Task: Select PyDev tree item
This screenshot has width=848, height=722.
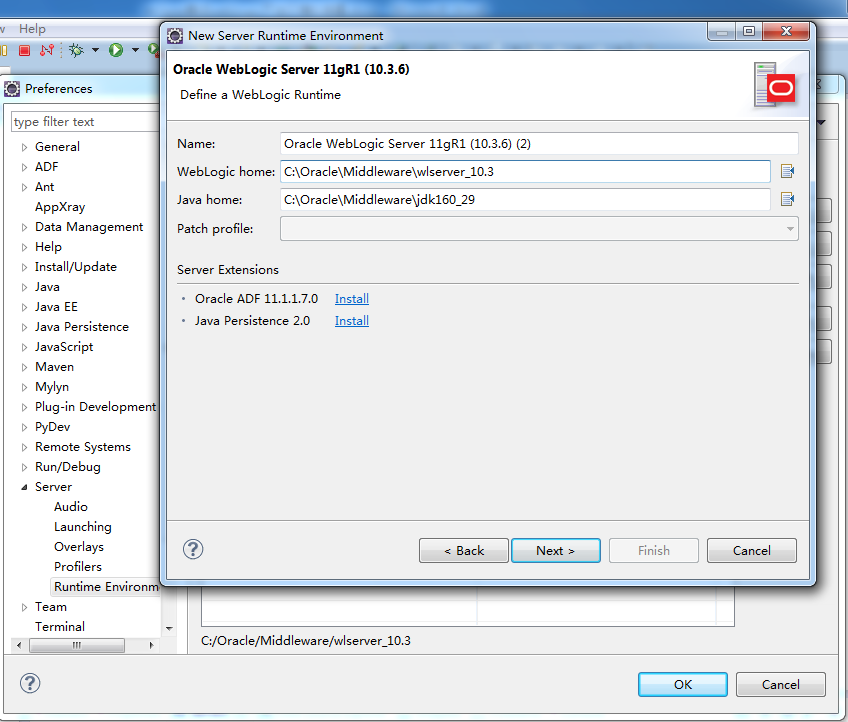Action: tap(52, 427)
